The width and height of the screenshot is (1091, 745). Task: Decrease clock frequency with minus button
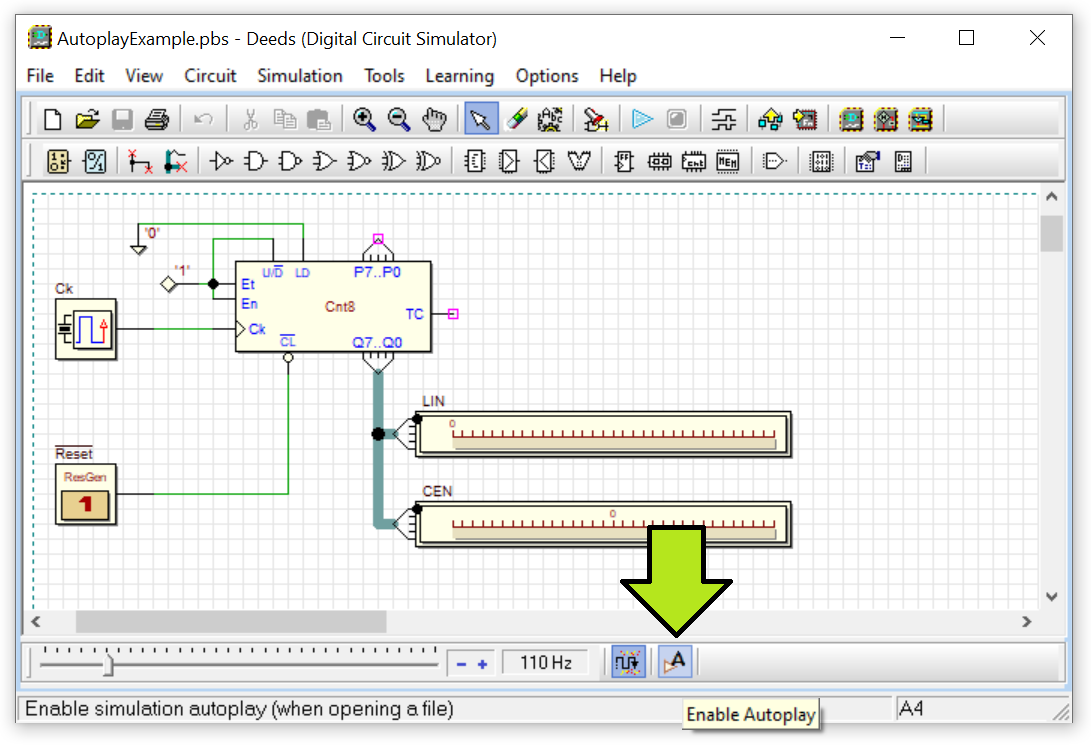(461, 664)
